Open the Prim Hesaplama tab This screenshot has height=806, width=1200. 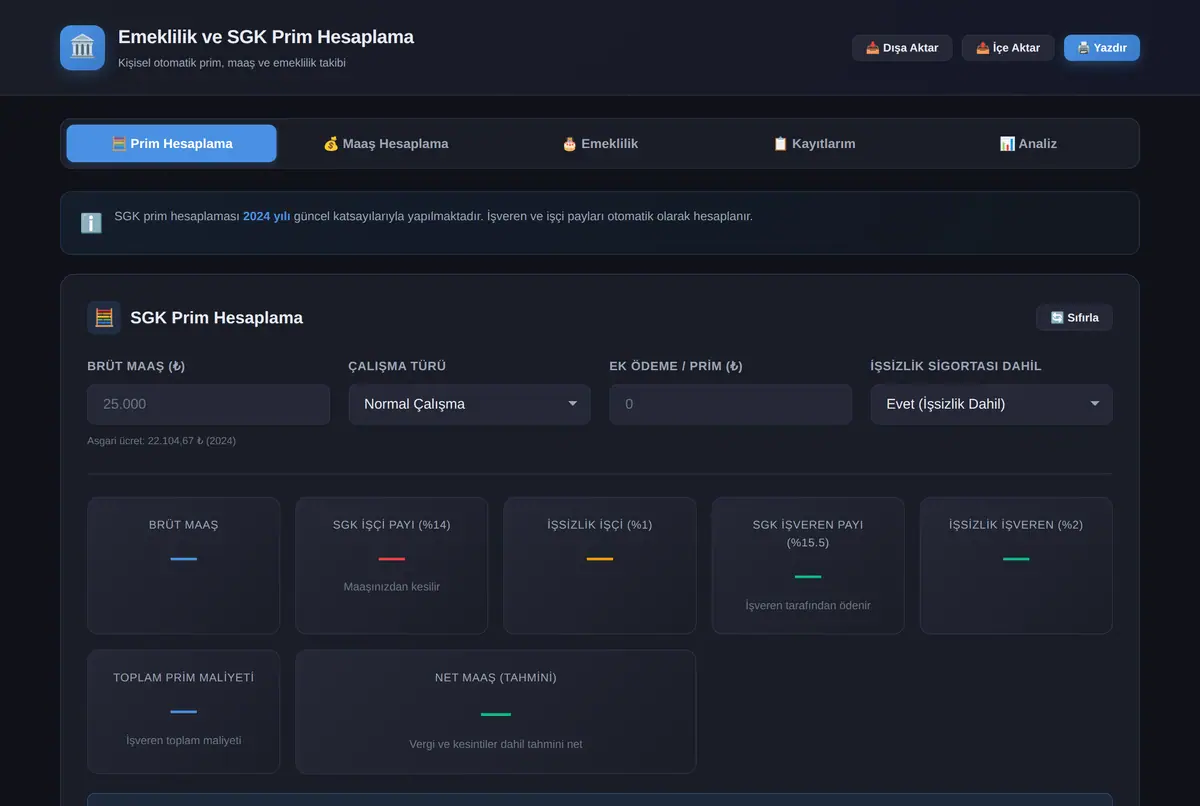(x=172, y=143)
